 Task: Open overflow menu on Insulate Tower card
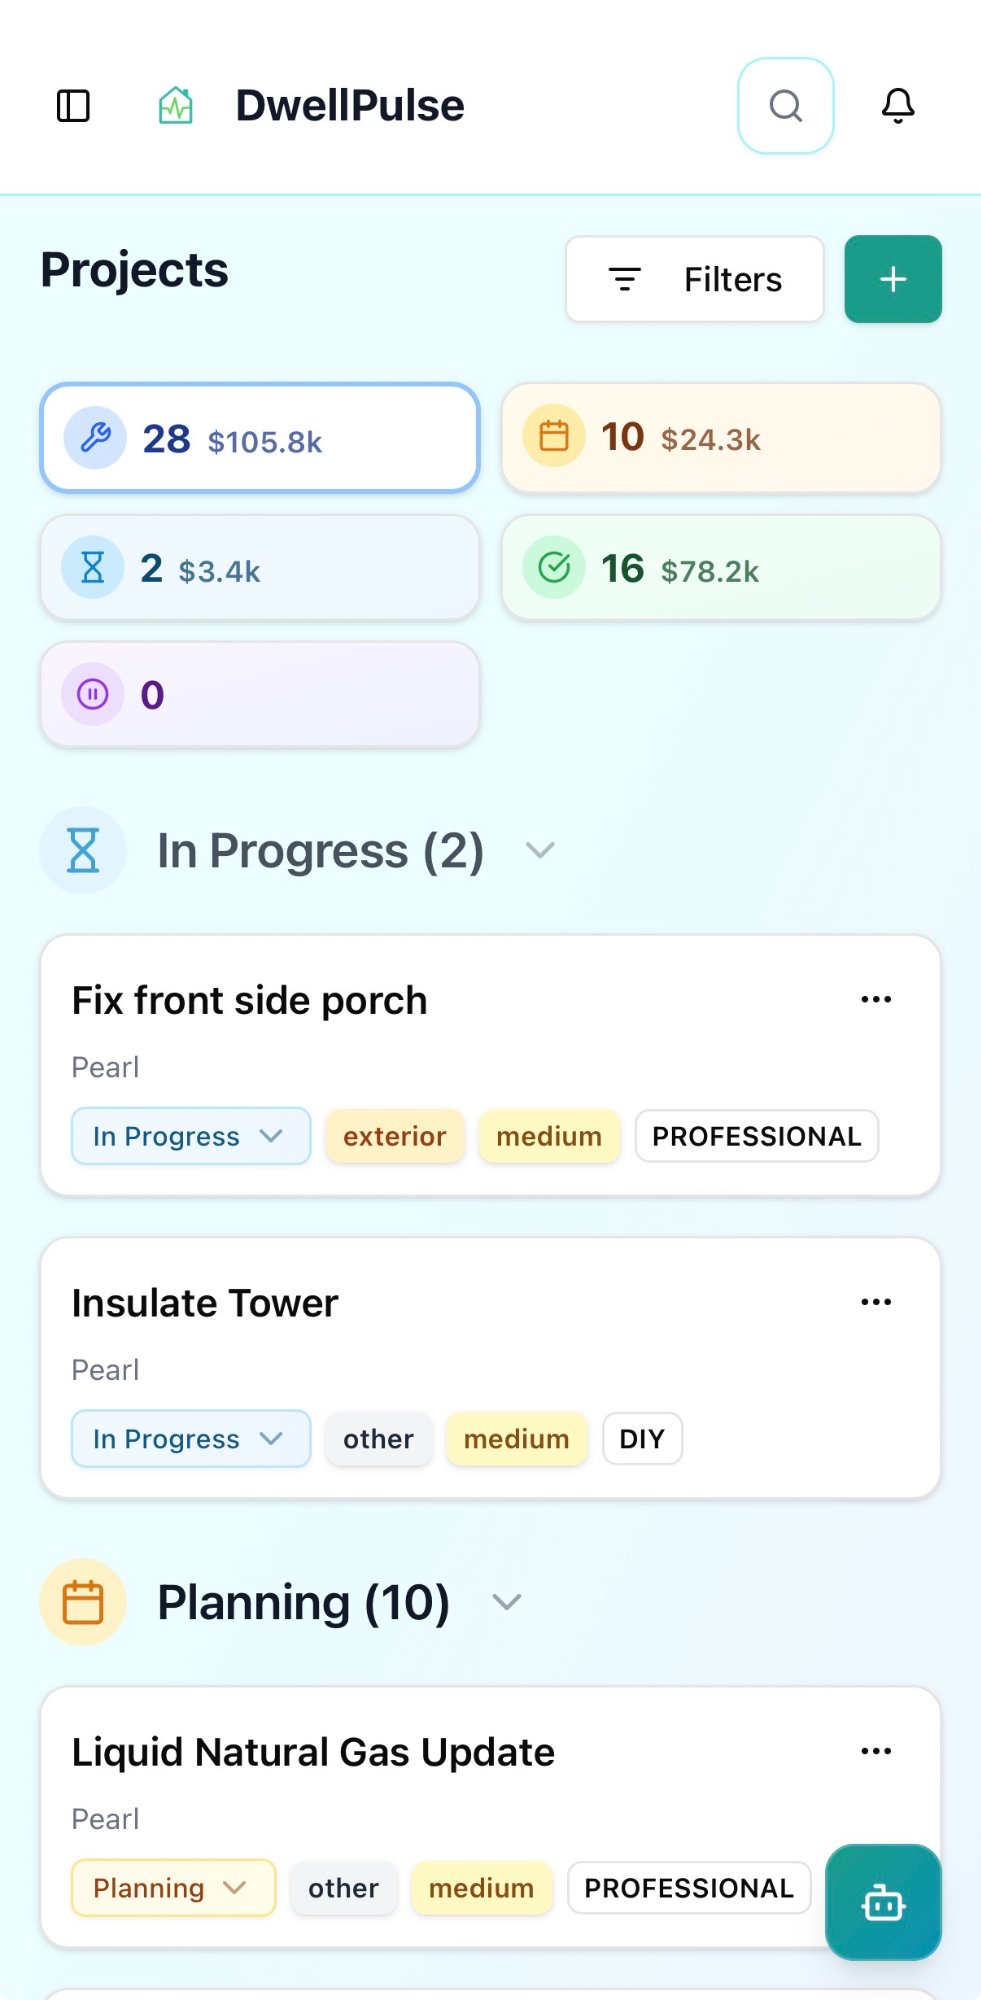[875, 1301]
